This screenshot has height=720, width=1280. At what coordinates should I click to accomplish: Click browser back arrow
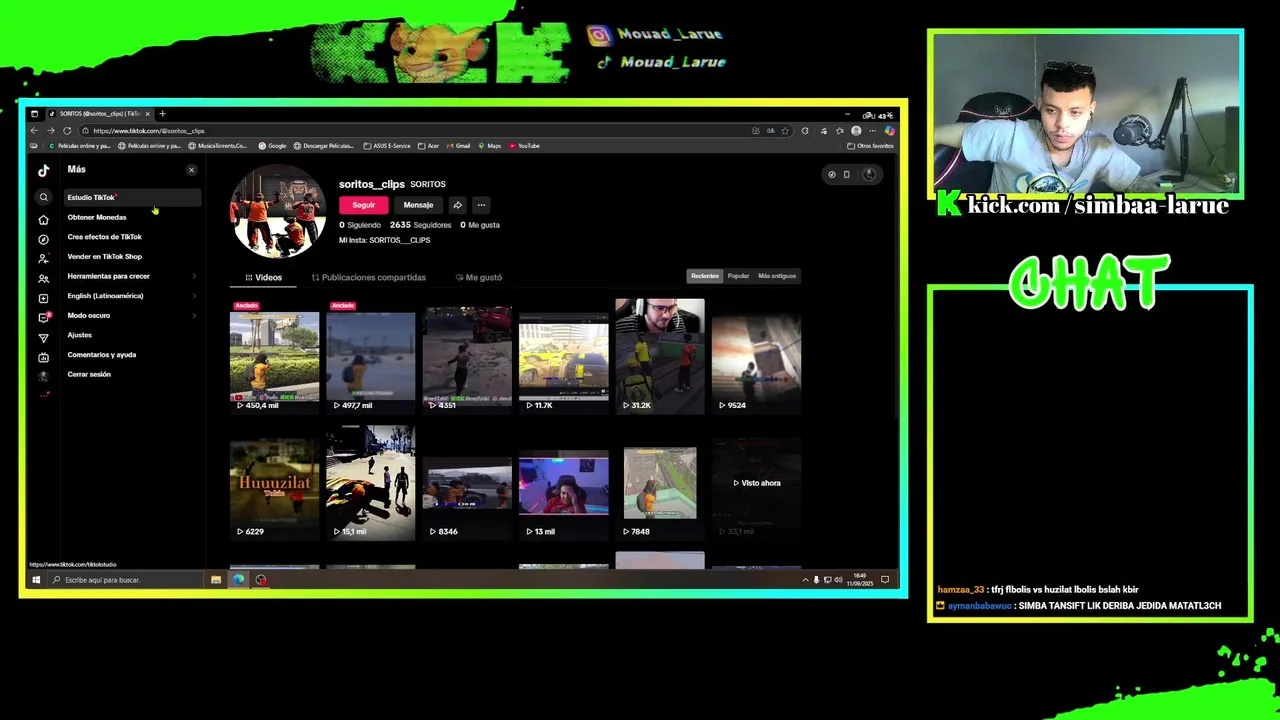tap(34, 131)
